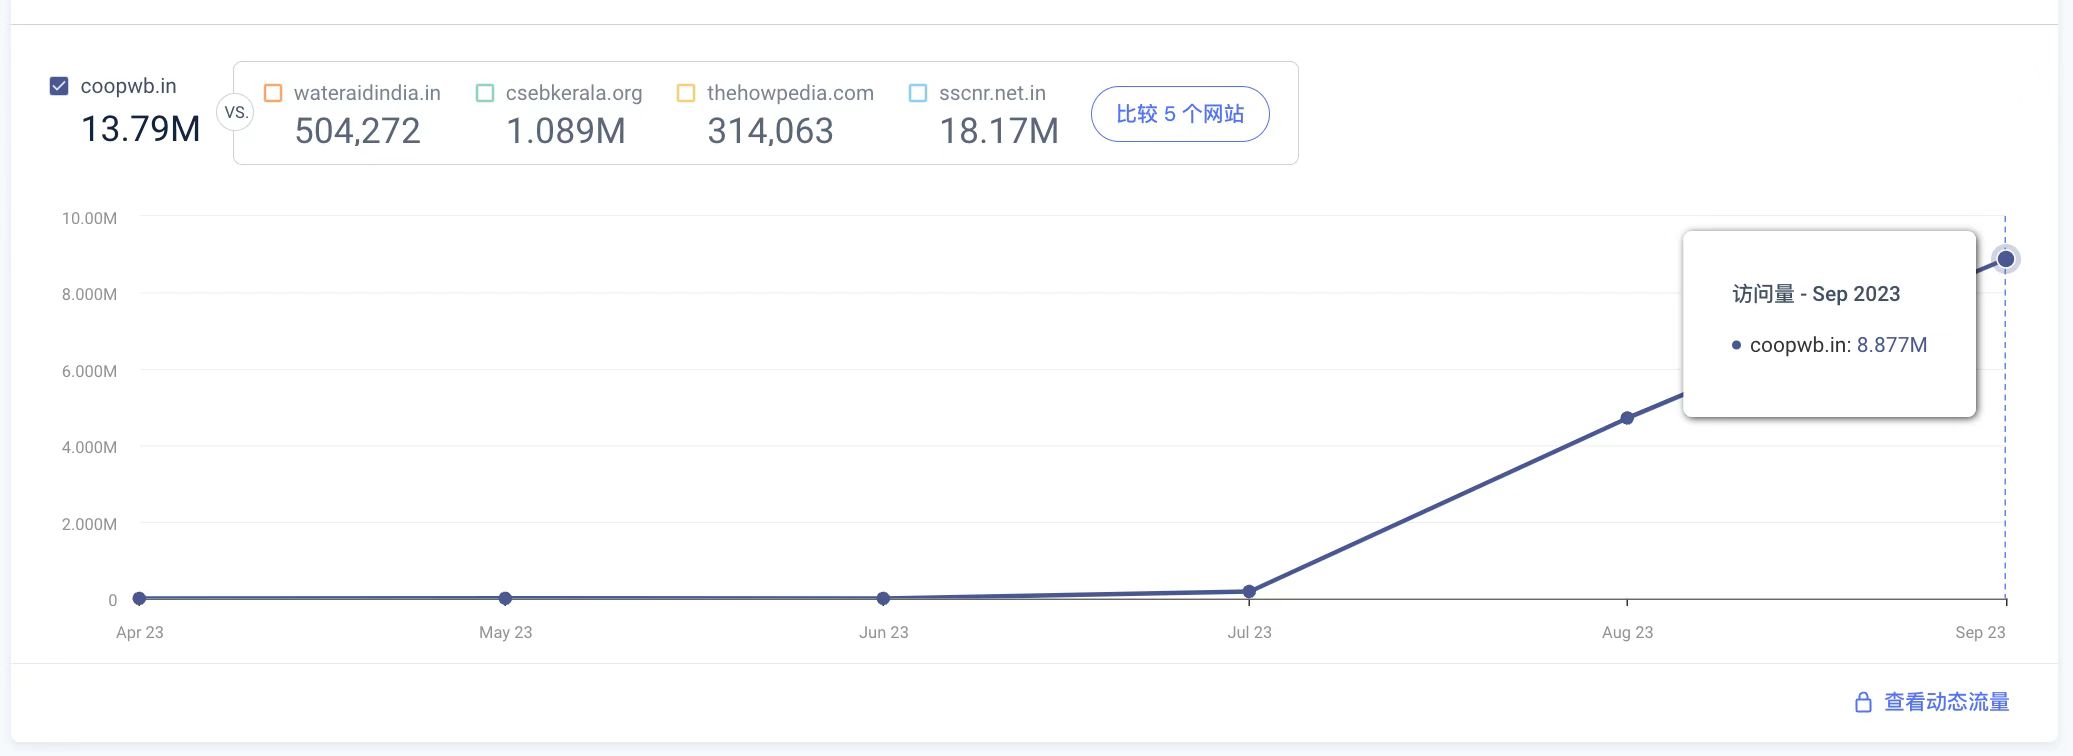
Task: Select the sscnr.net.in checkbox
Action: pos(918,93)
